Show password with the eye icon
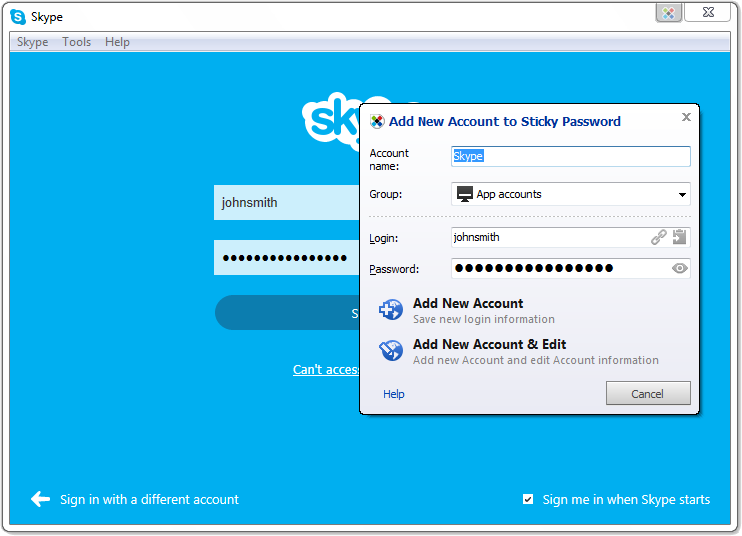 (680, 268)
